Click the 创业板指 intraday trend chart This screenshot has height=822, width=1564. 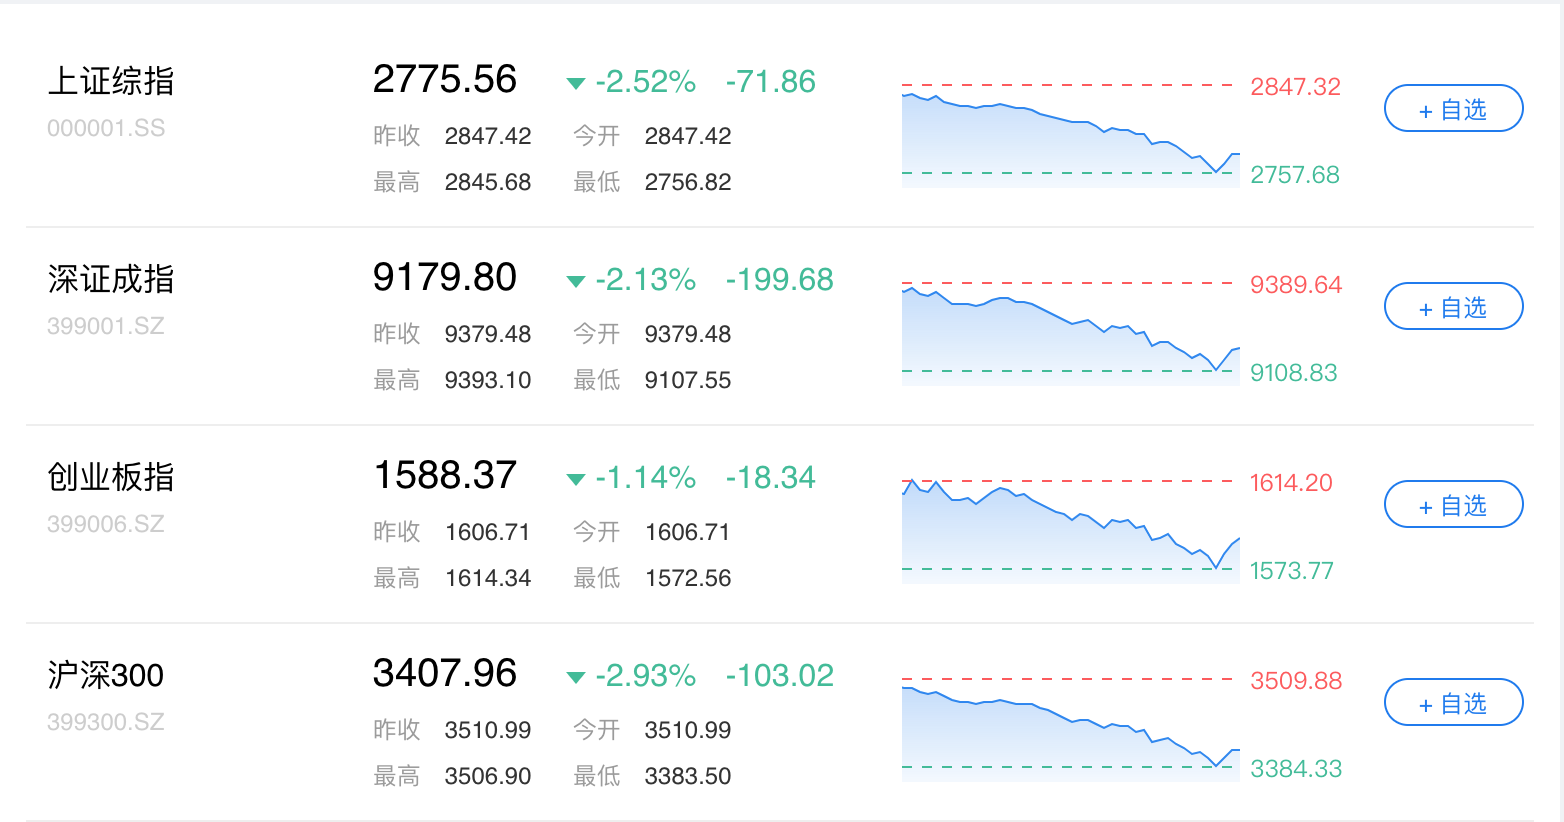click(x=1070, y=531)
